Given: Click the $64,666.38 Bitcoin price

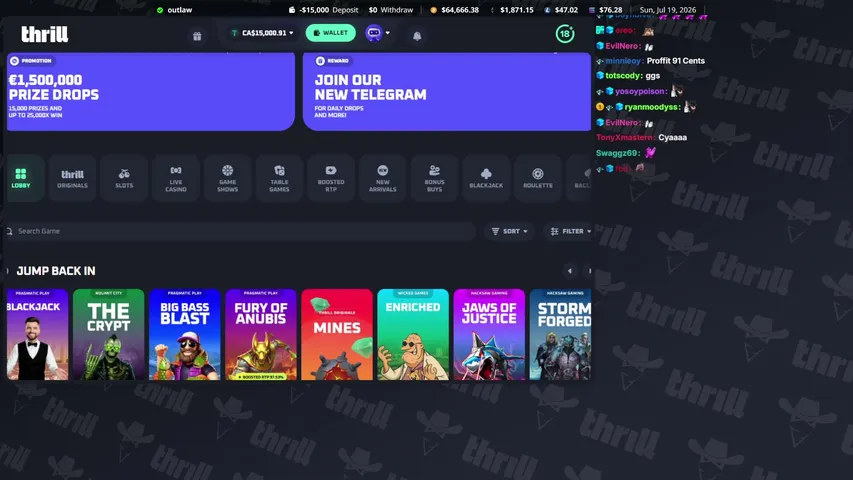Looking at the screenshot, I should pos(454,10).
